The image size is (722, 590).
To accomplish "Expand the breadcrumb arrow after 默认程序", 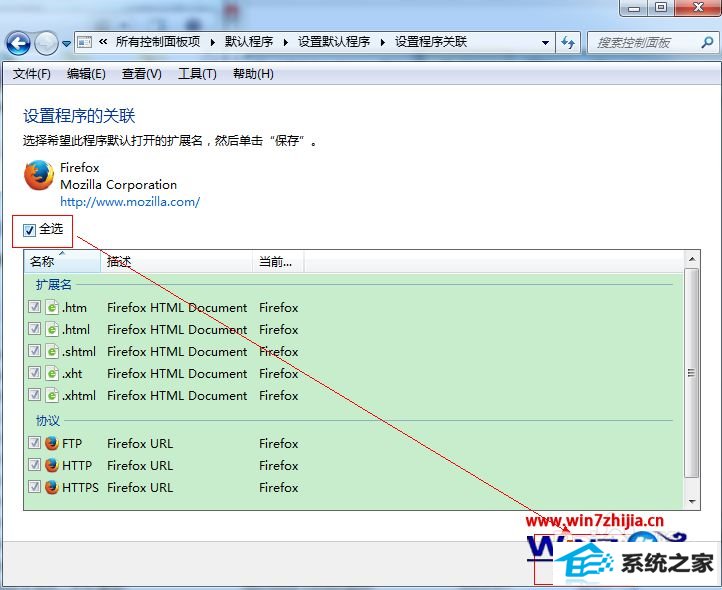I will pyautogui.click(x=284, y=42).
